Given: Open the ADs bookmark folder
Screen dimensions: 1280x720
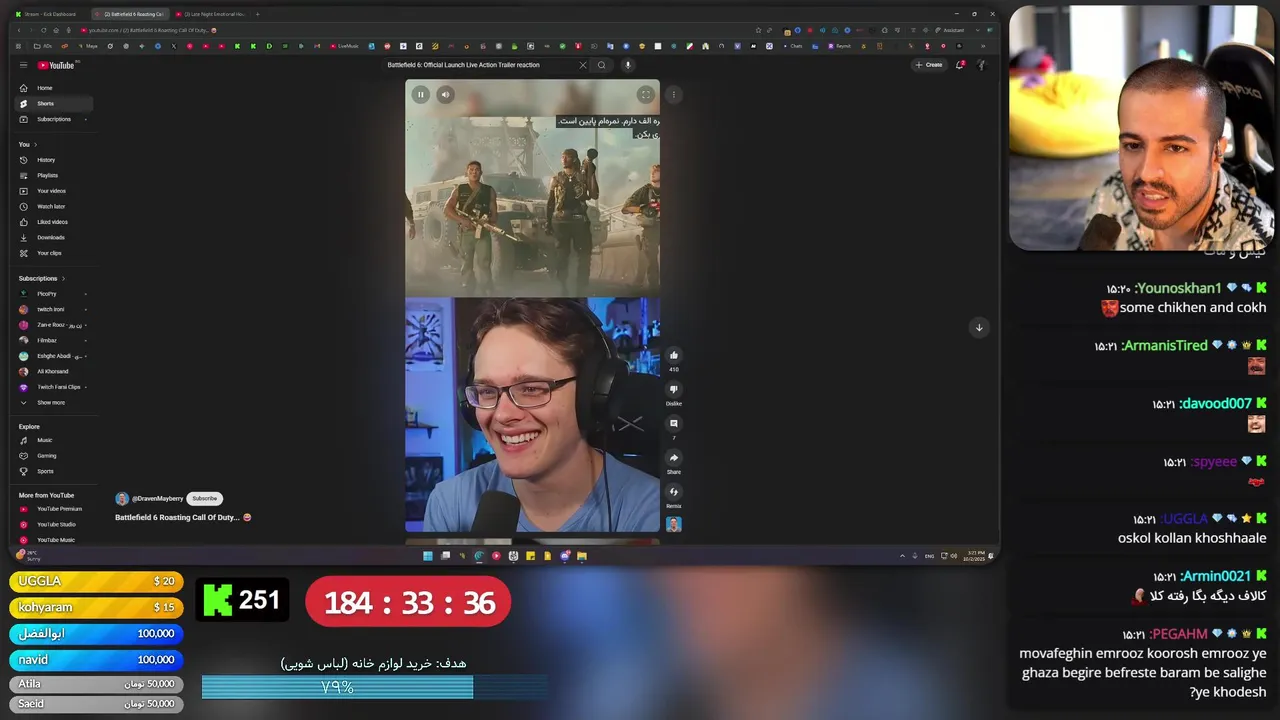Looking at the screenshot, I should click(x=43, y=46).
